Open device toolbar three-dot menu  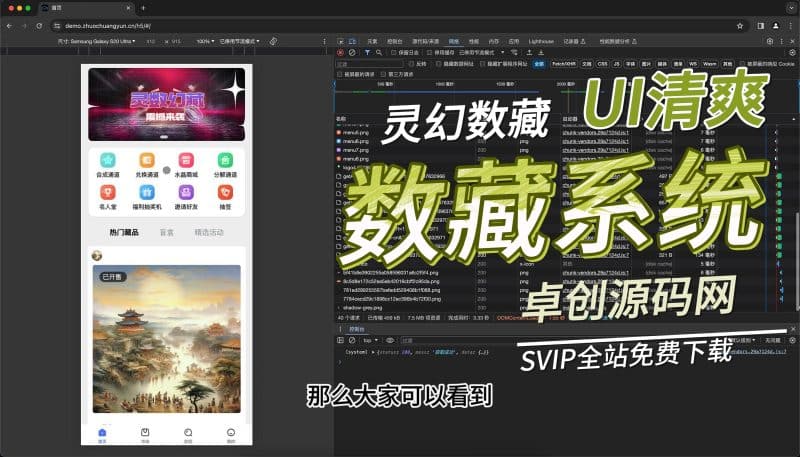point(324,41)
